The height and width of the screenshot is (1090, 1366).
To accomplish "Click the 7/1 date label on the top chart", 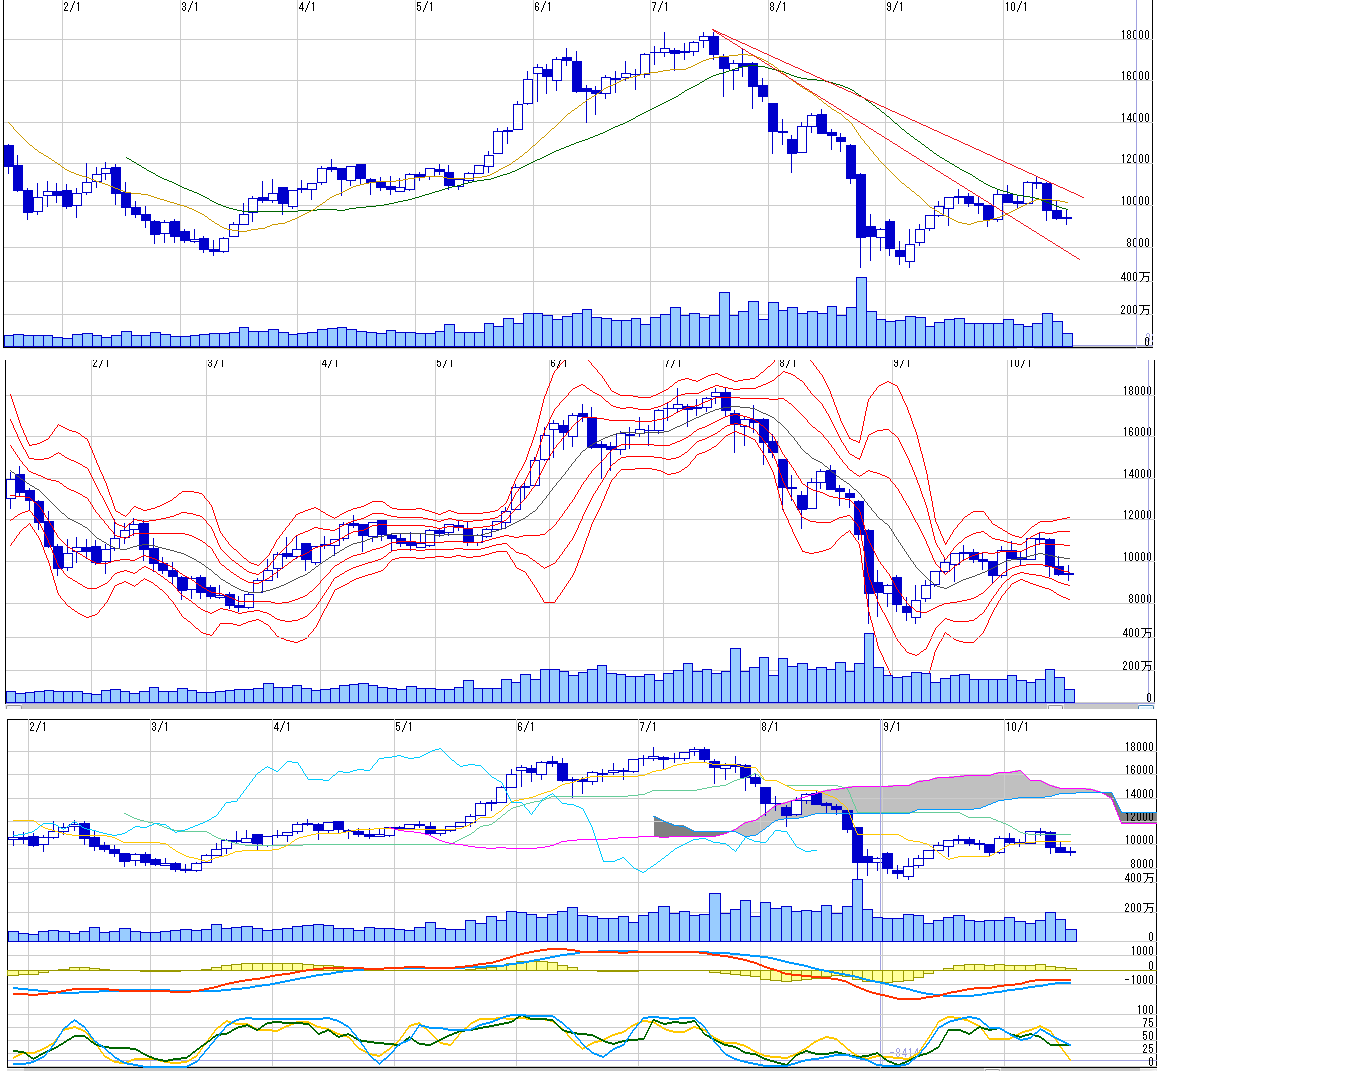I will (660, 7).
